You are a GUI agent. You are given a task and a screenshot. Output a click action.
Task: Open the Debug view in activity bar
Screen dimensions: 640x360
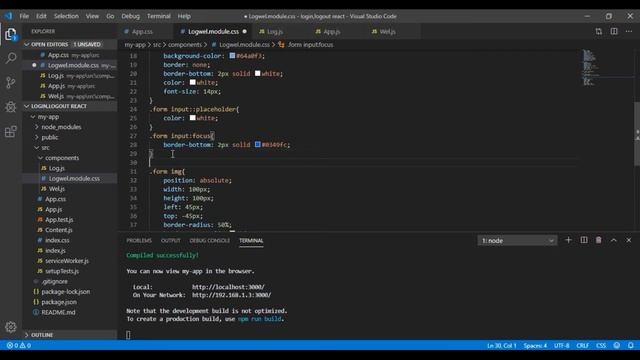[11, 107]
